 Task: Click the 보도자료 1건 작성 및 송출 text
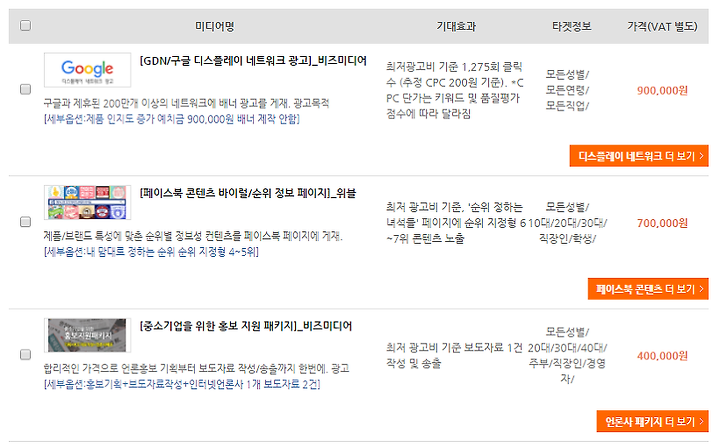(454, 355)
